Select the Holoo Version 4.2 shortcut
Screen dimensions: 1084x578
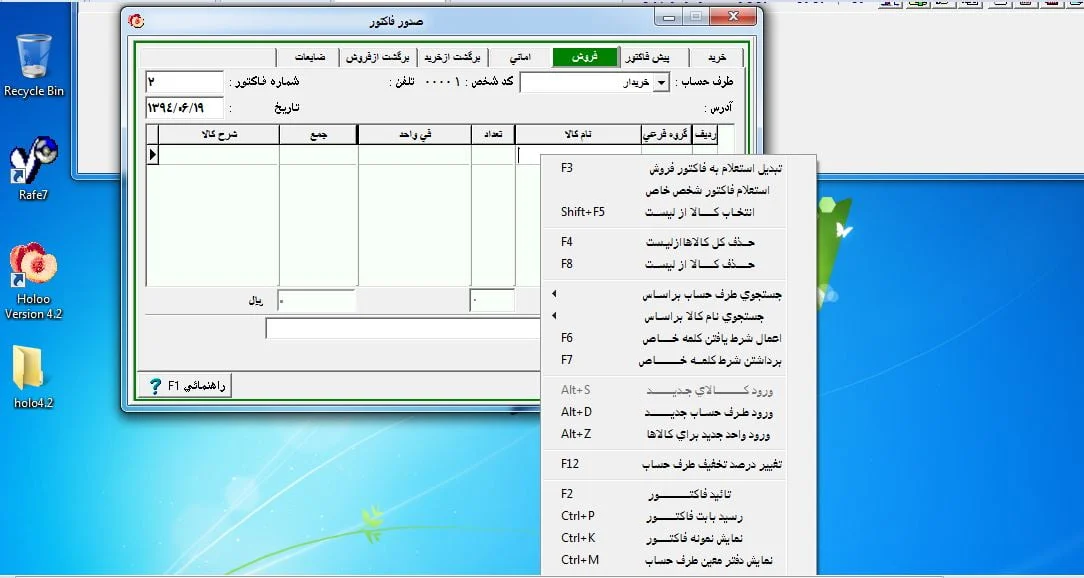pyautogui.click(x=33, y=280)
